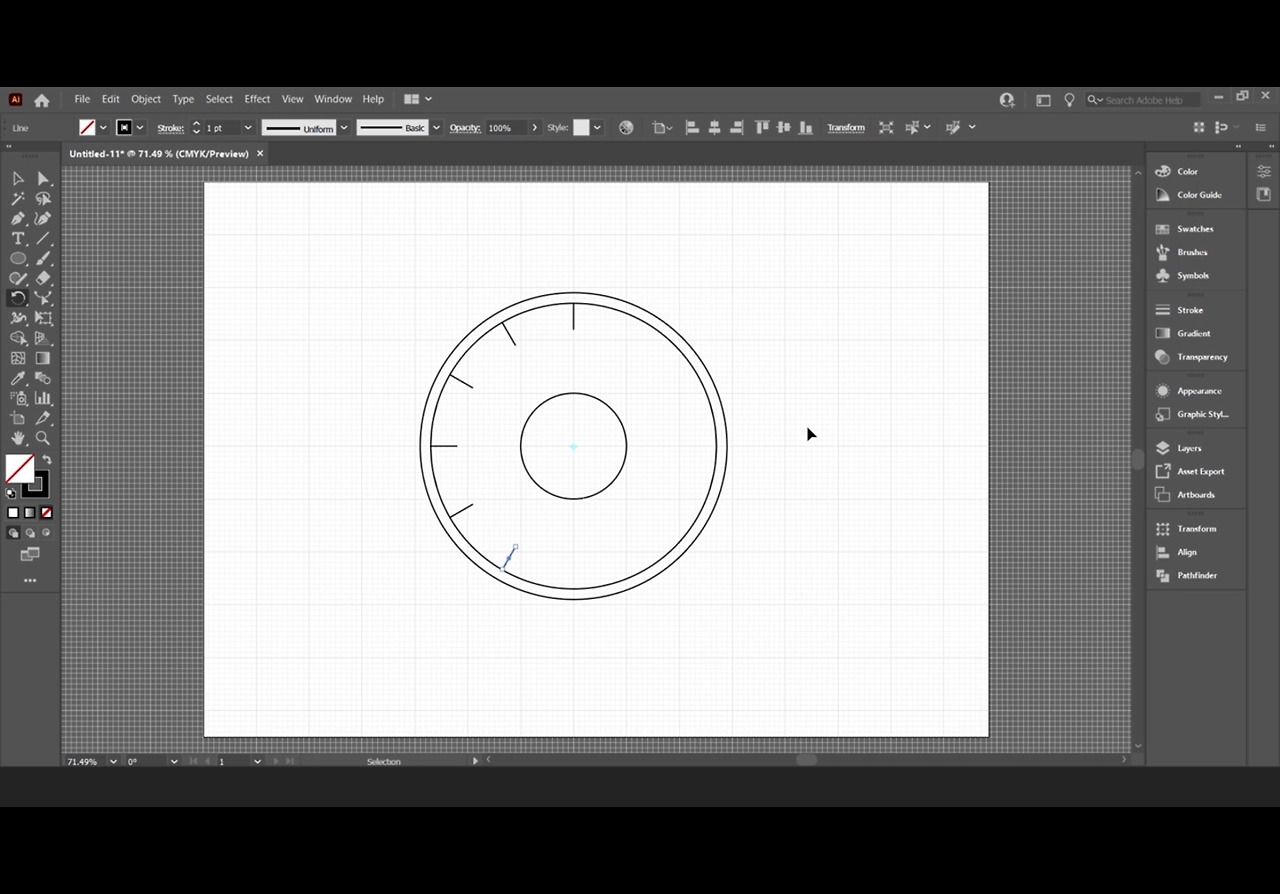Choose the Paintbrush tool
Viewport: 1280px width, 894px height.
tap(43, 258)
